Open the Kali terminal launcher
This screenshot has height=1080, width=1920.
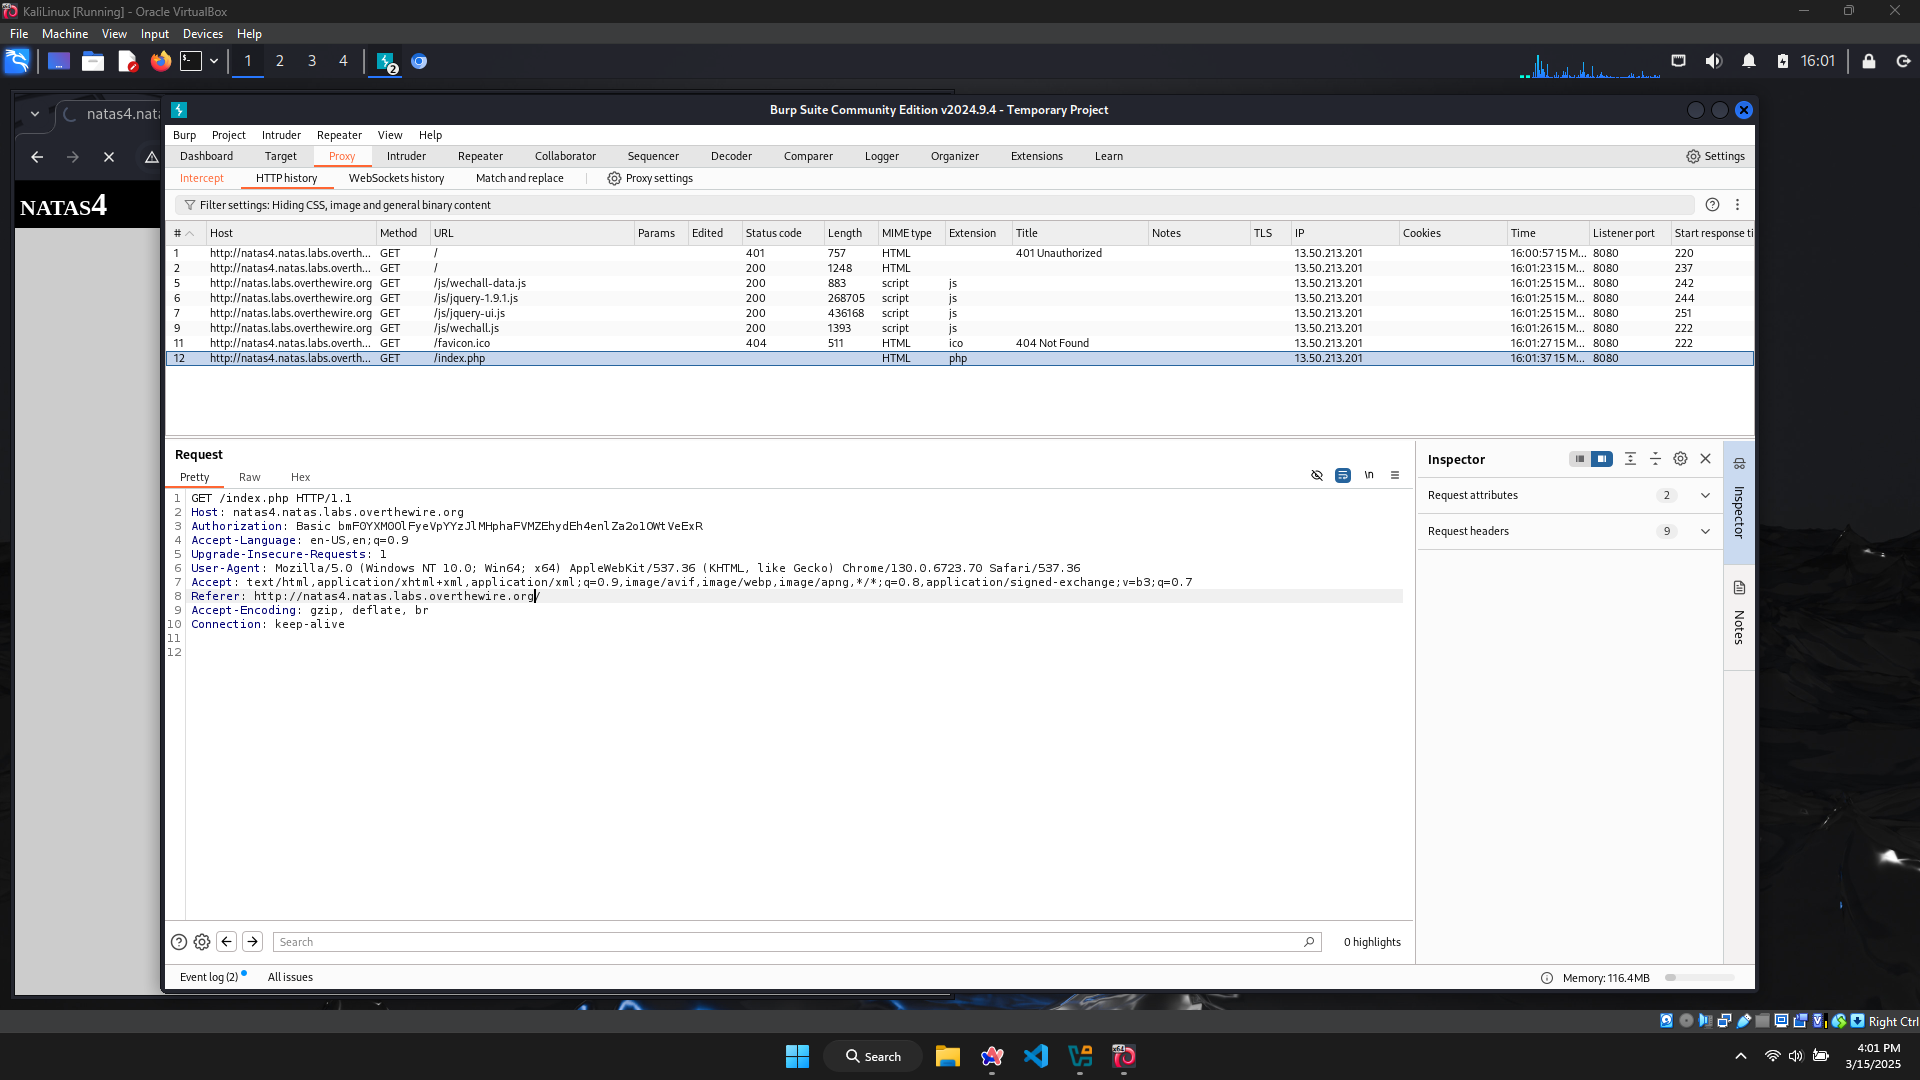tap(191, 61)
